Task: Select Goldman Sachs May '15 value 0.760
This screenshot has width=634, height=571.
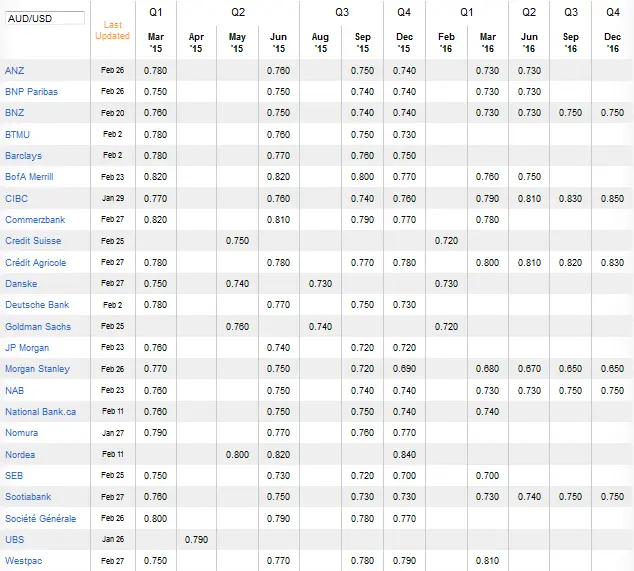Action: [x=237, y=326]
